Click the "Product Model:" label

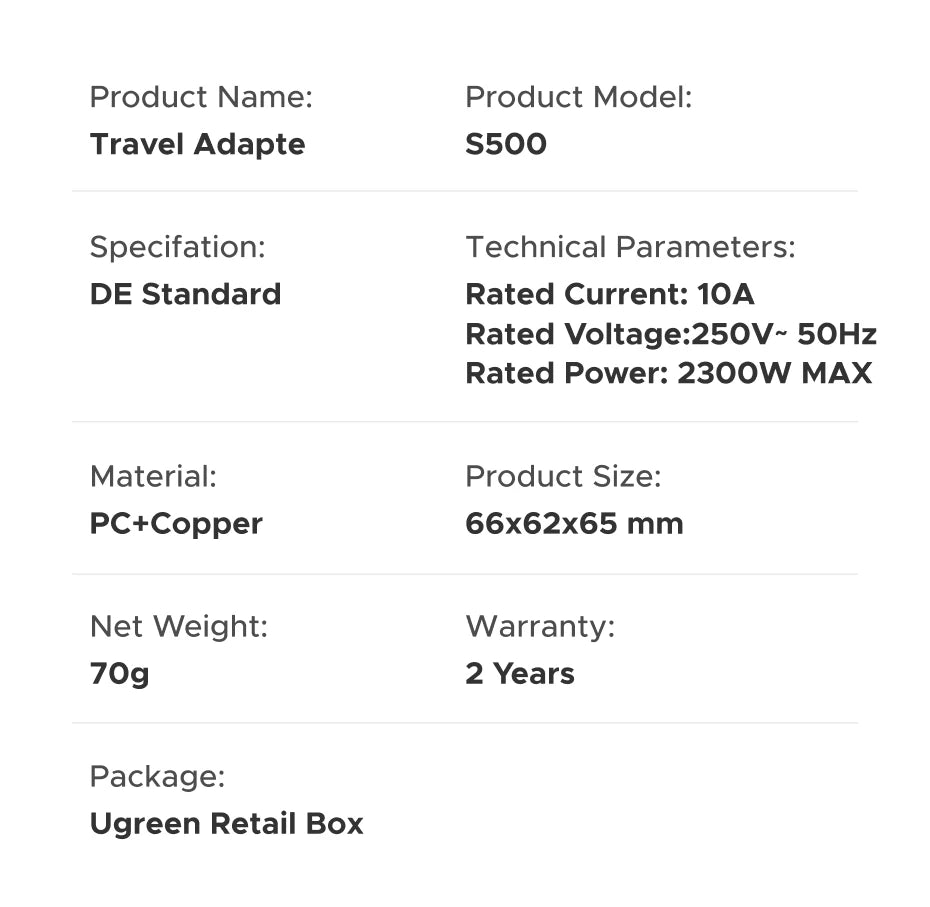(578, 97)
